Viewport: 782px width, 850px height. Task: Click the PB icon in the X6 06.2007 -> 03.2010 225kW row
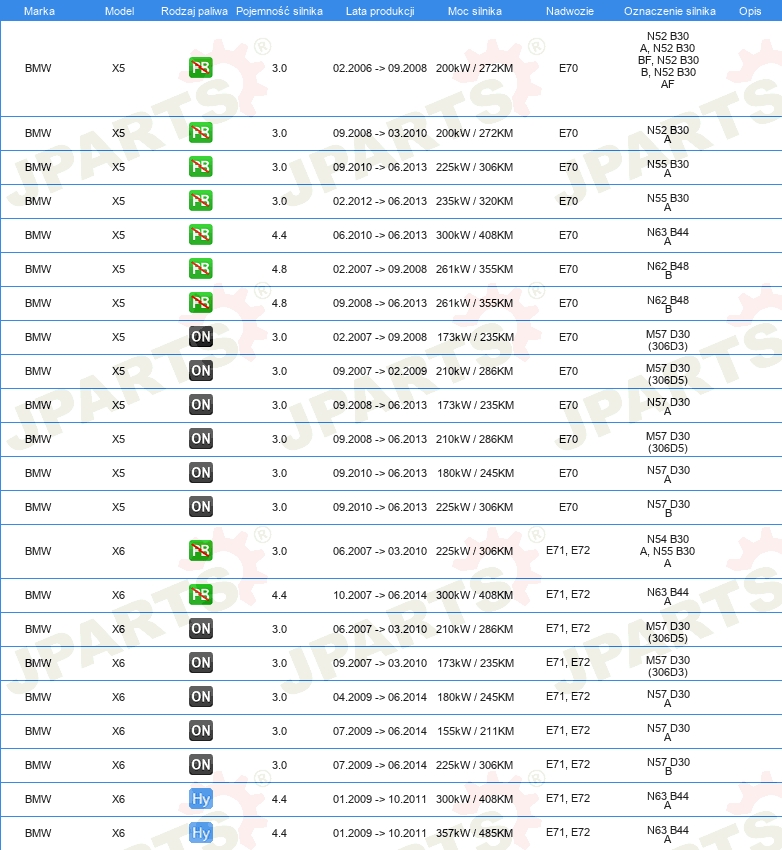pyautogui.click(x=201, y=551)
